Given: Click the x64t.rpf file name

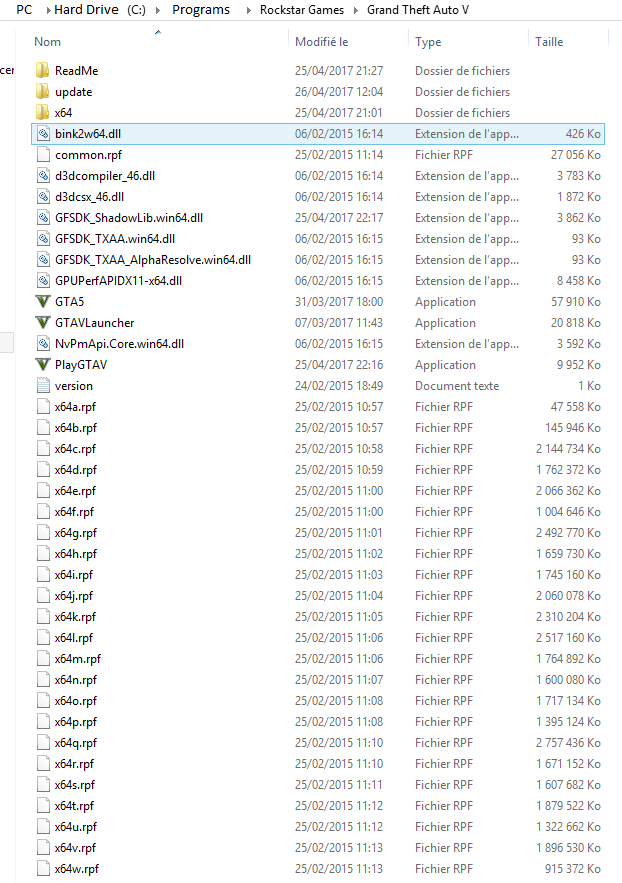Looking at the screenshot, I should tap(74, 805).
